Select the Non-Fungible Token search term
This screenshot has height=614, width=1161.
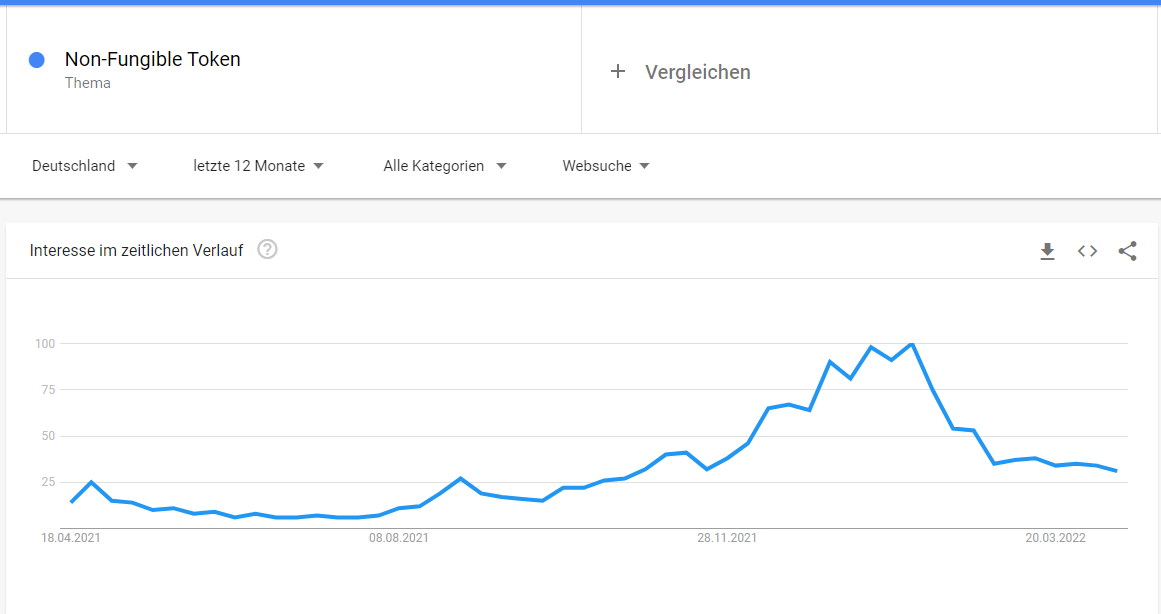pyautogui.click(x=152, y=59)
